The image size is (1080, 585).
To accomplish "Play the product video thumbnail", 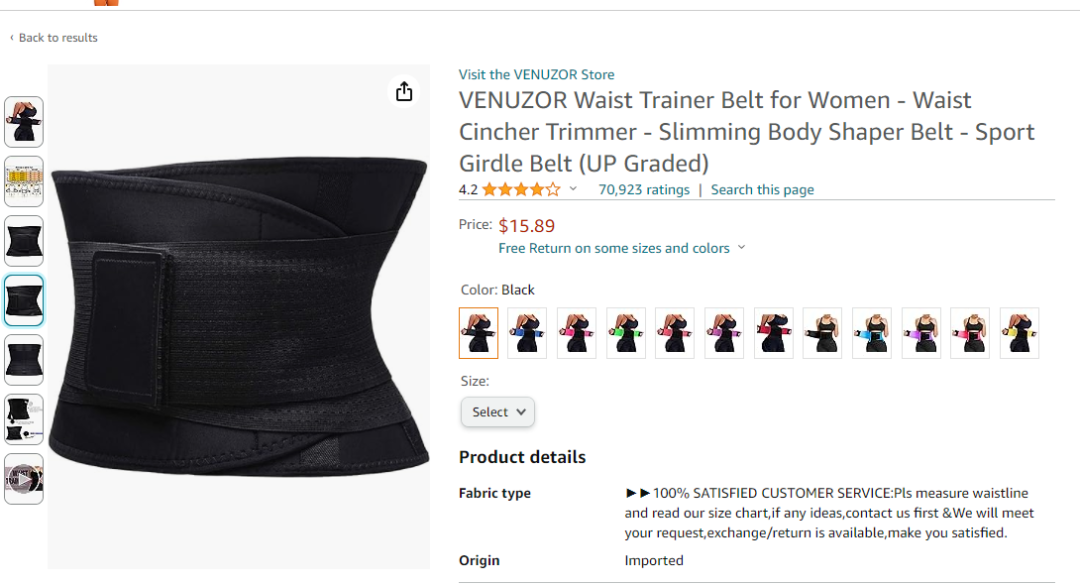I will pos(24,479).
